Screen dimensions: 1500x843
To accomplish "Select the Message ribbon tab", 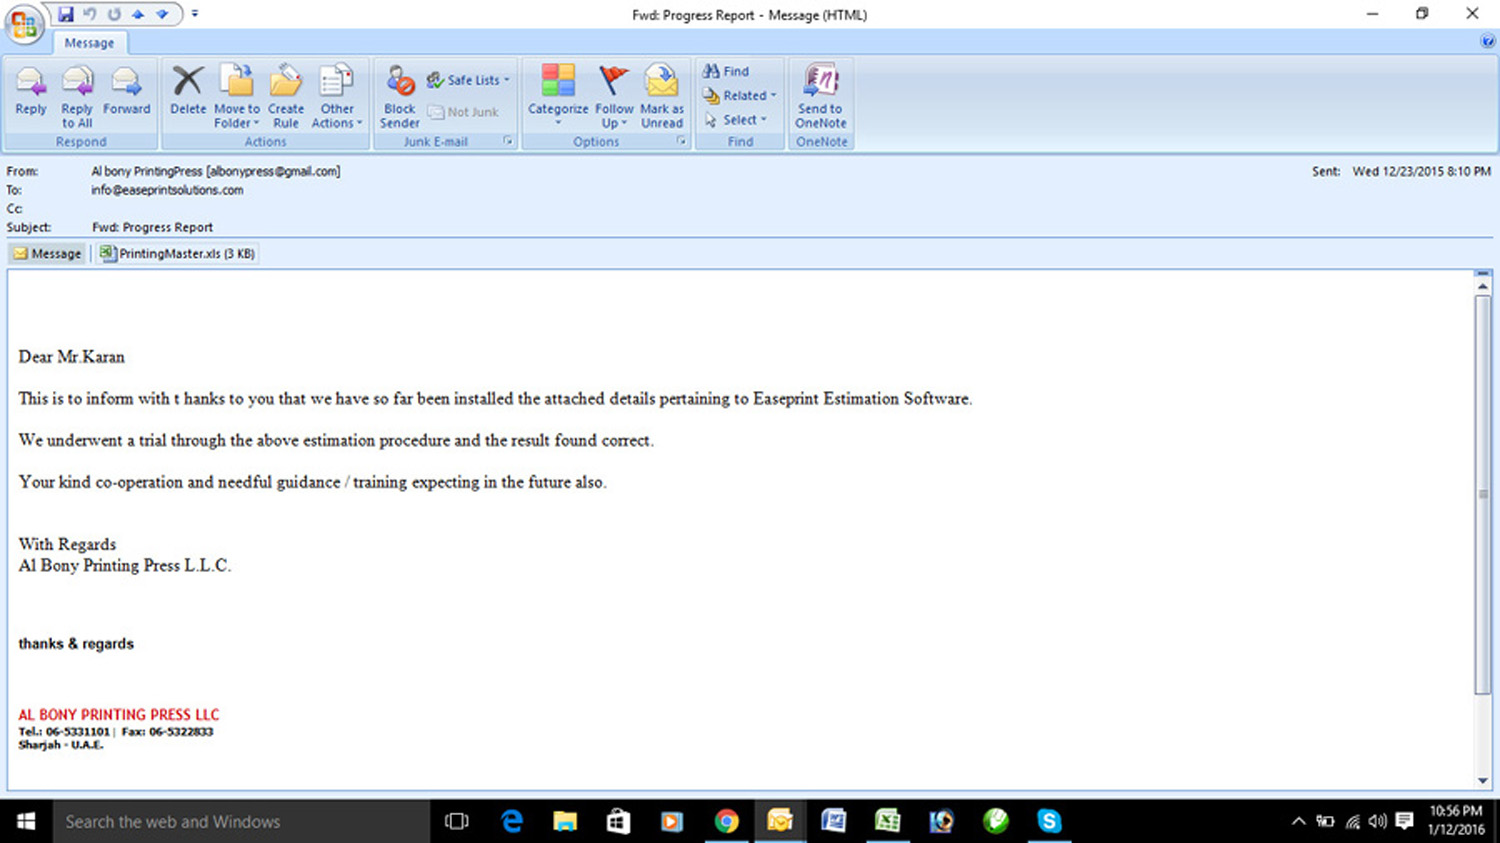I will (89, 43).
